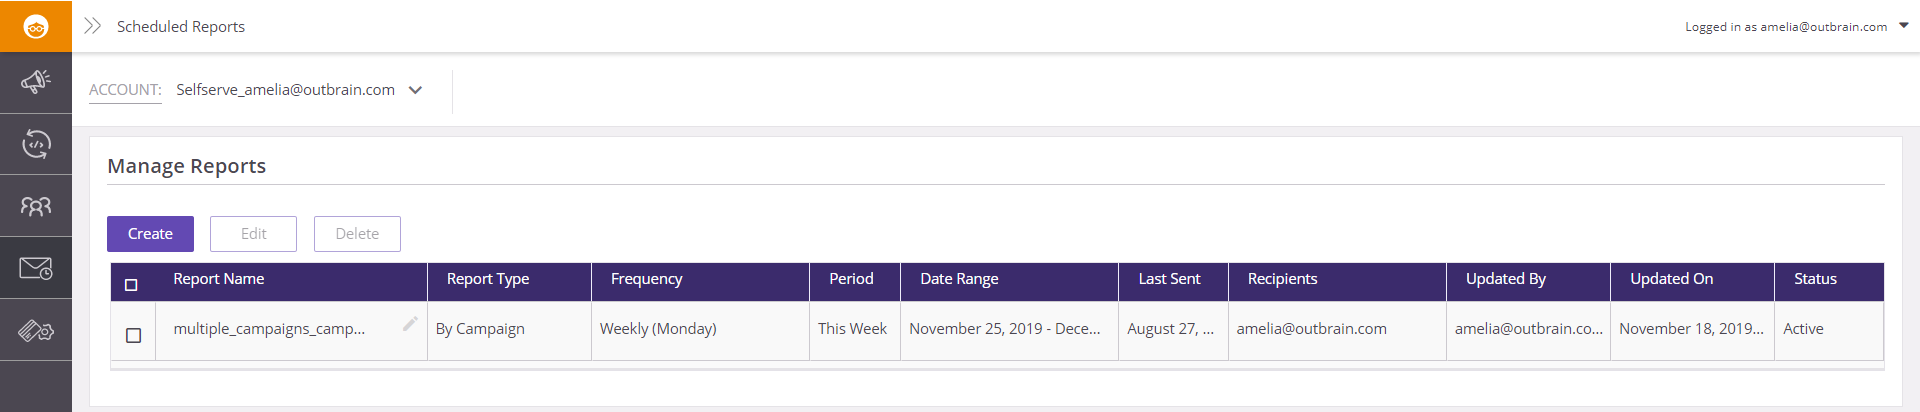Viewport: 1920px width, 412px height.
Task: Click the Edit button
Action: (x=253, y=234)
